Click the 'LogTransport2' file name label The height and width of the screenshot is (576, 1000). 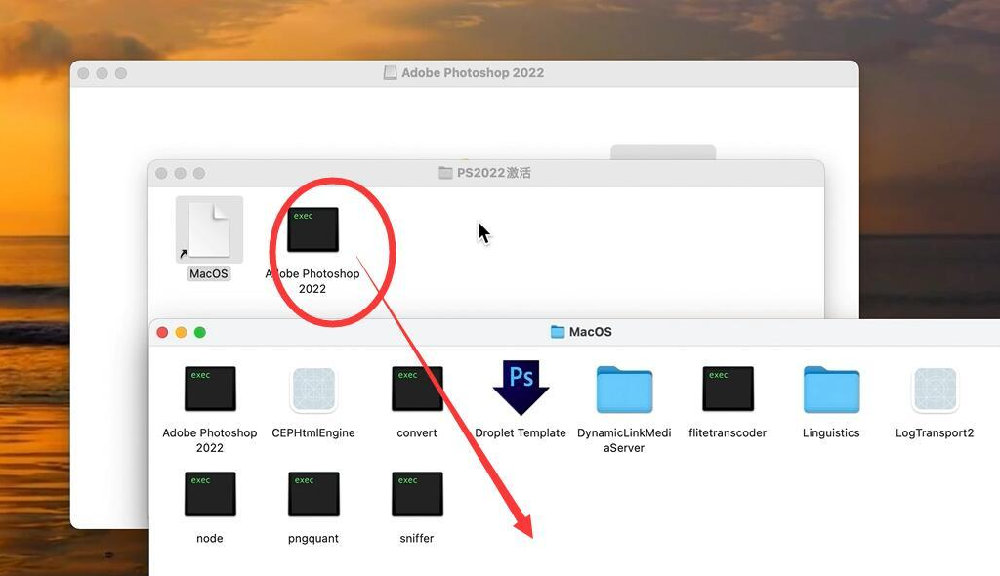pyautogui.click(x=934, y=432)
